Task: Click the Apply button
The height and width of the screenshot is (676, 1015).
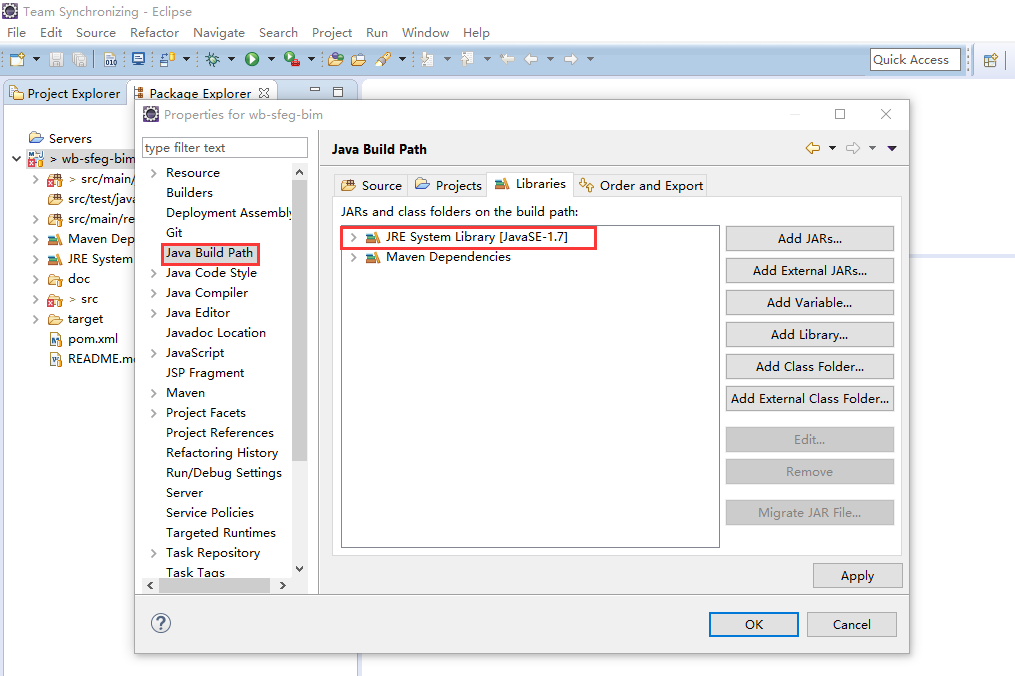Action: click(858, 576)
